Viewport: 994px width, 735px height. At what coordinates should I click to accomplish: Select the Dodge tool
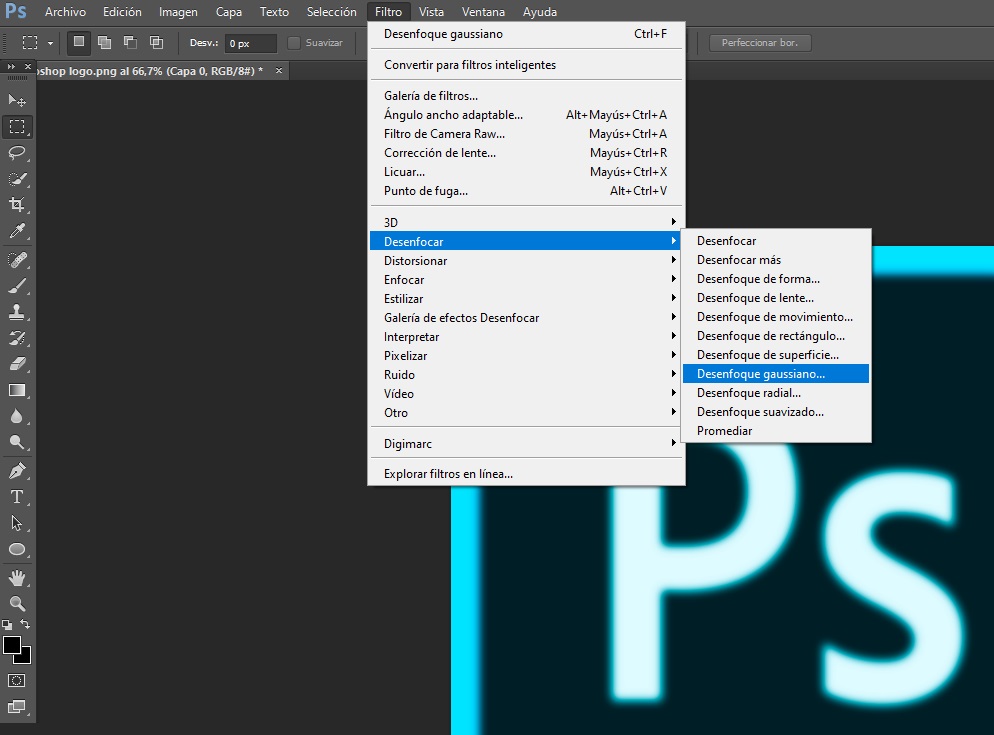pyautogui.click(x=17, y=442)
